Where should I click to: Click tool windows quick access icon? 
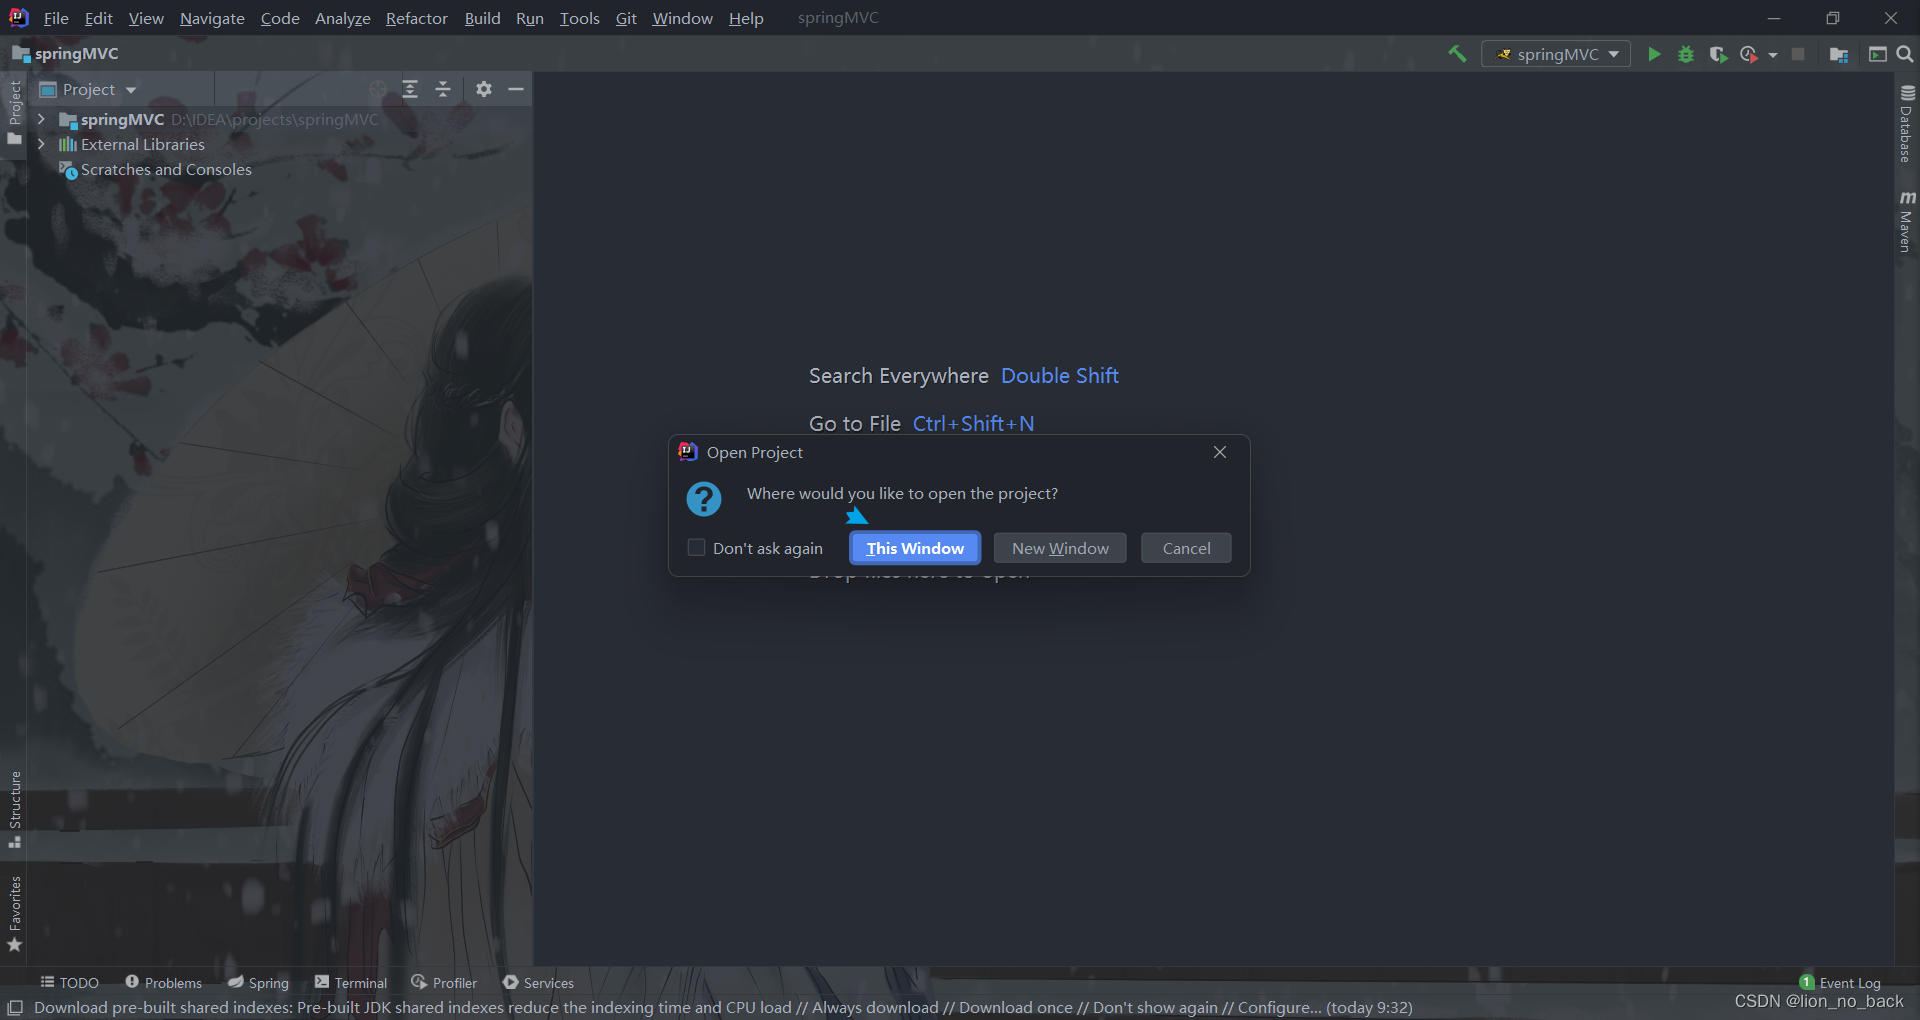coord(15,1007)
